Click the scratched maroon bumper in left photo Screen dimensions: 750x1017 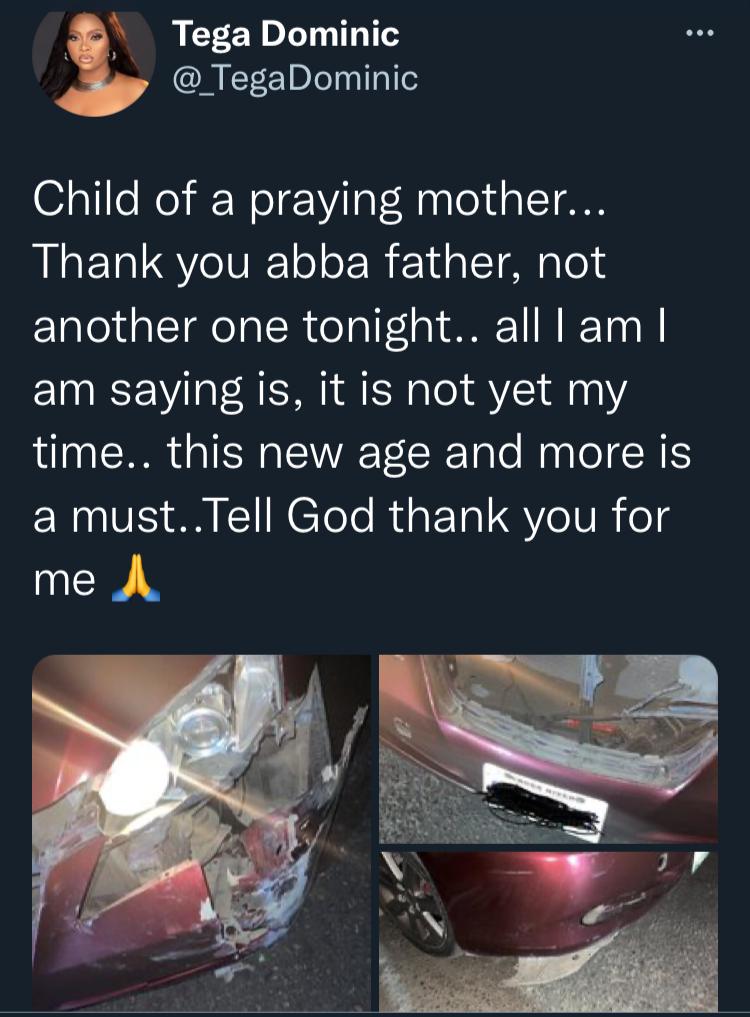[x=149, y=921]
